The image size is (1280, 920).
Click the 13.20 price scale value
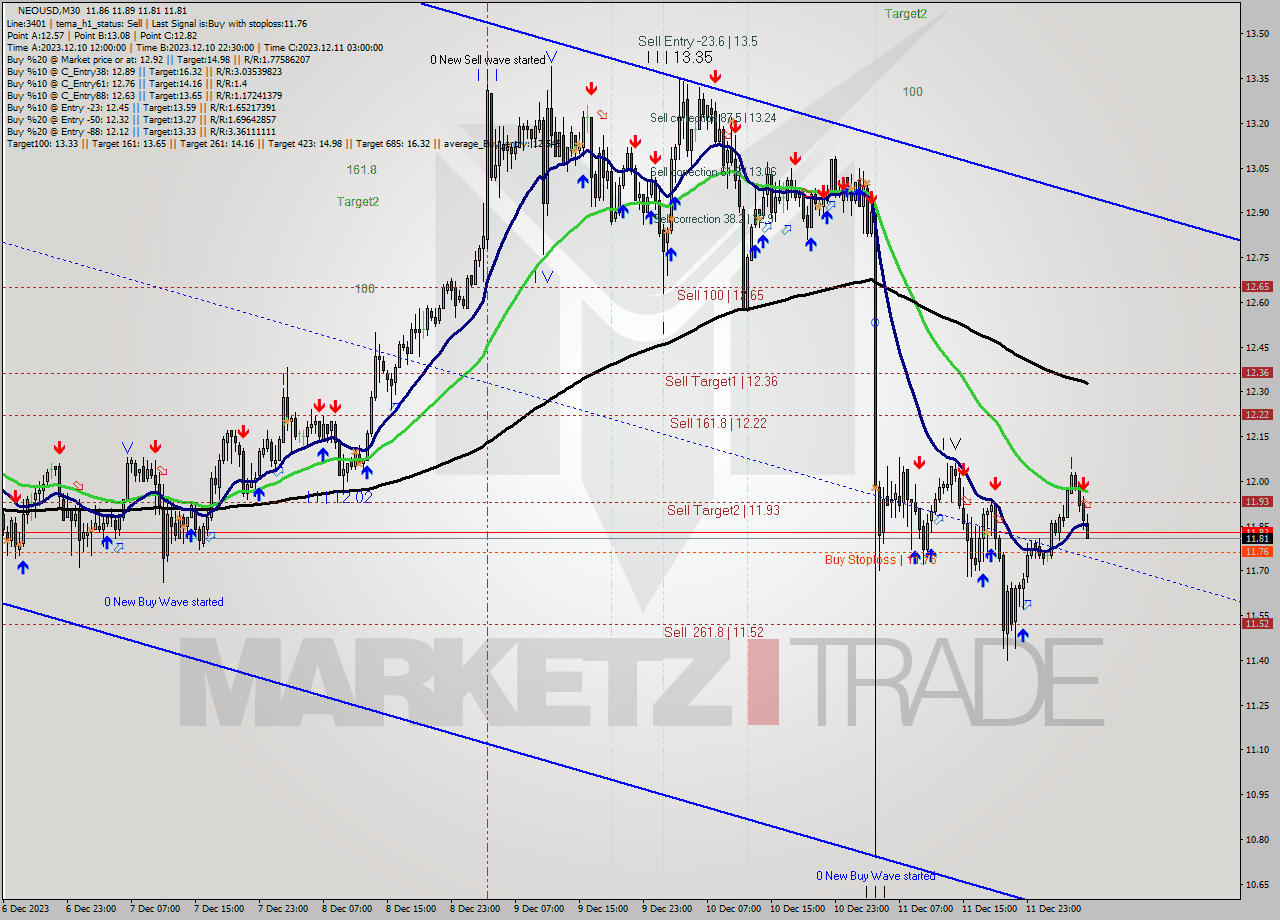pos(1257,124)
